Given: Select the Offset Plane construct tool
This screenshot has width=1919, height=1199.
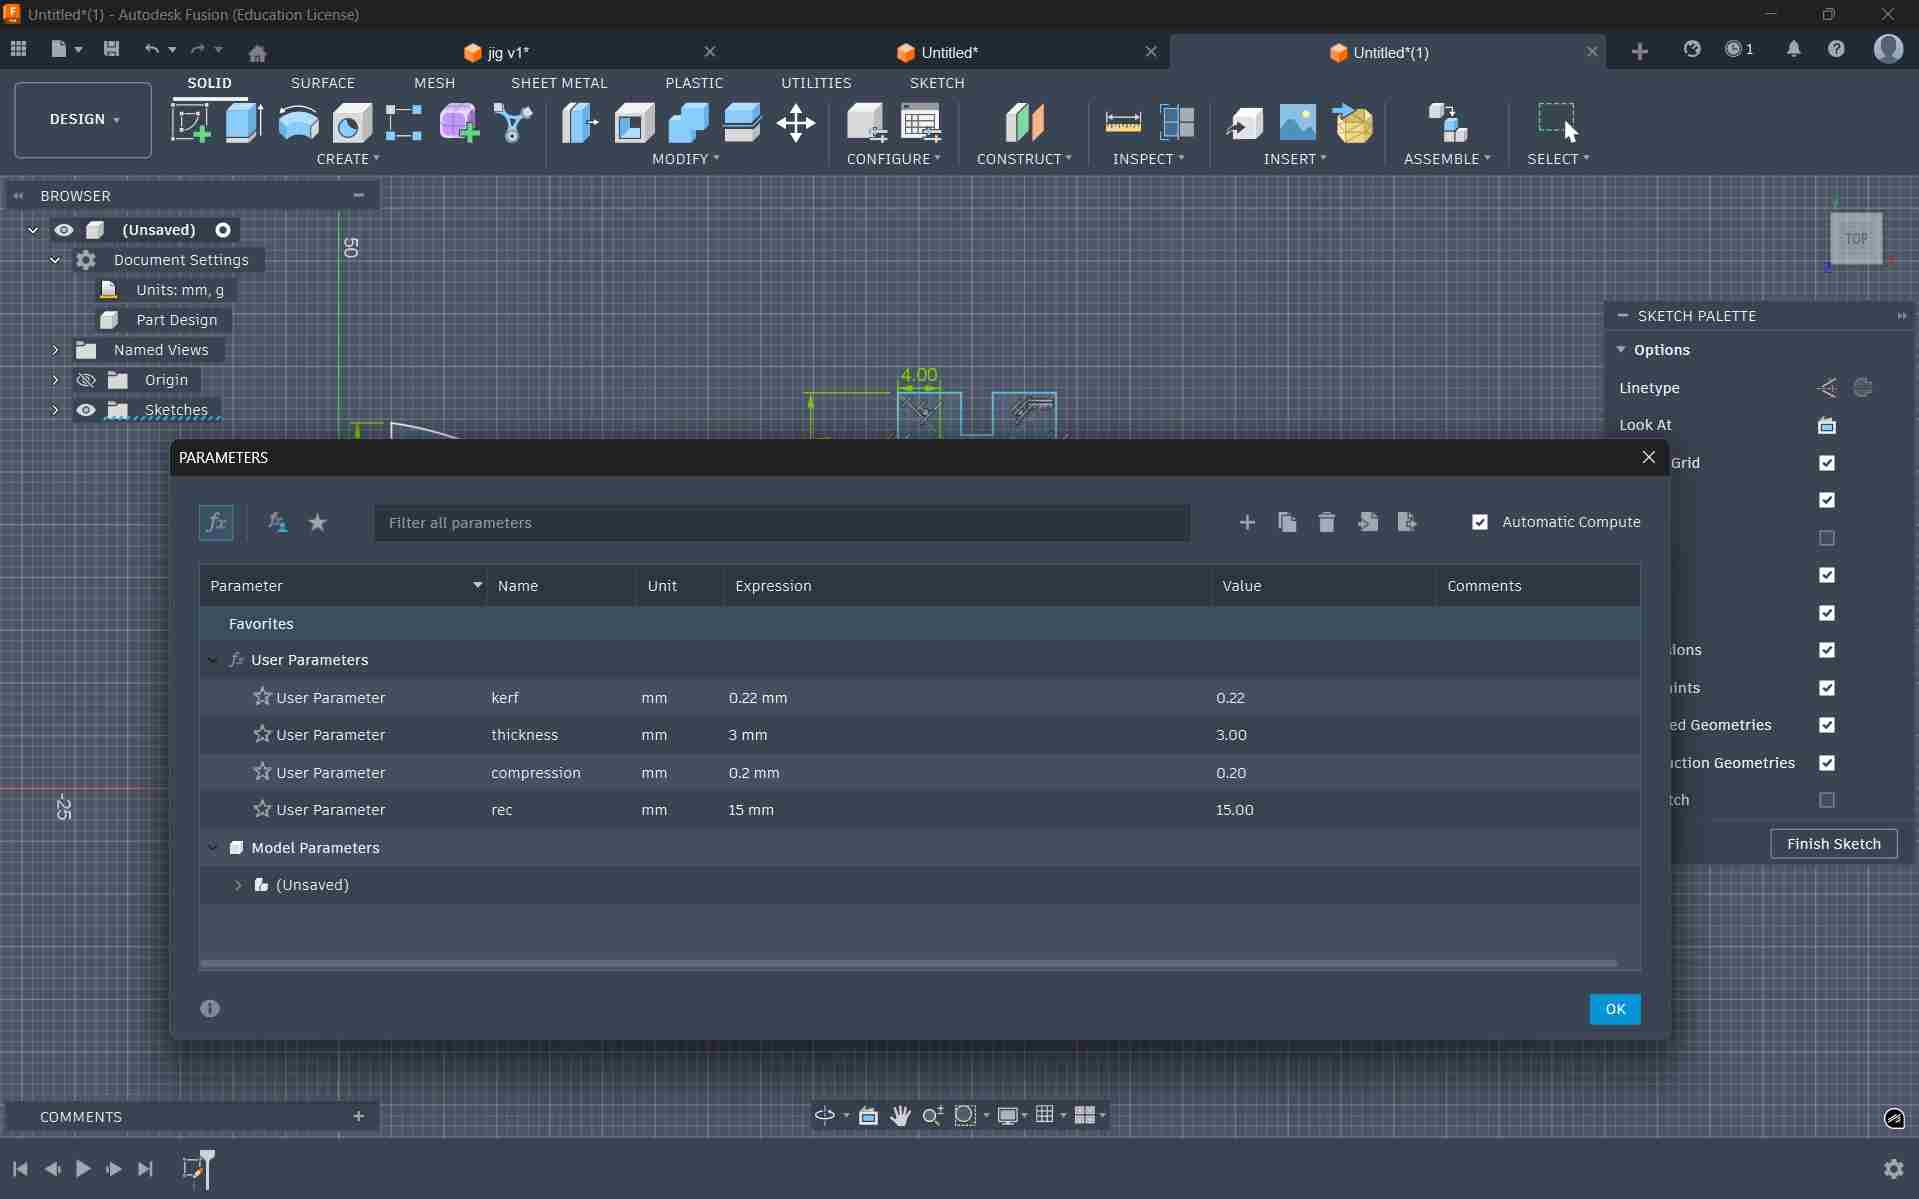Looking at the screenshot, I should pyautogui.click(x=1024, y=123).
